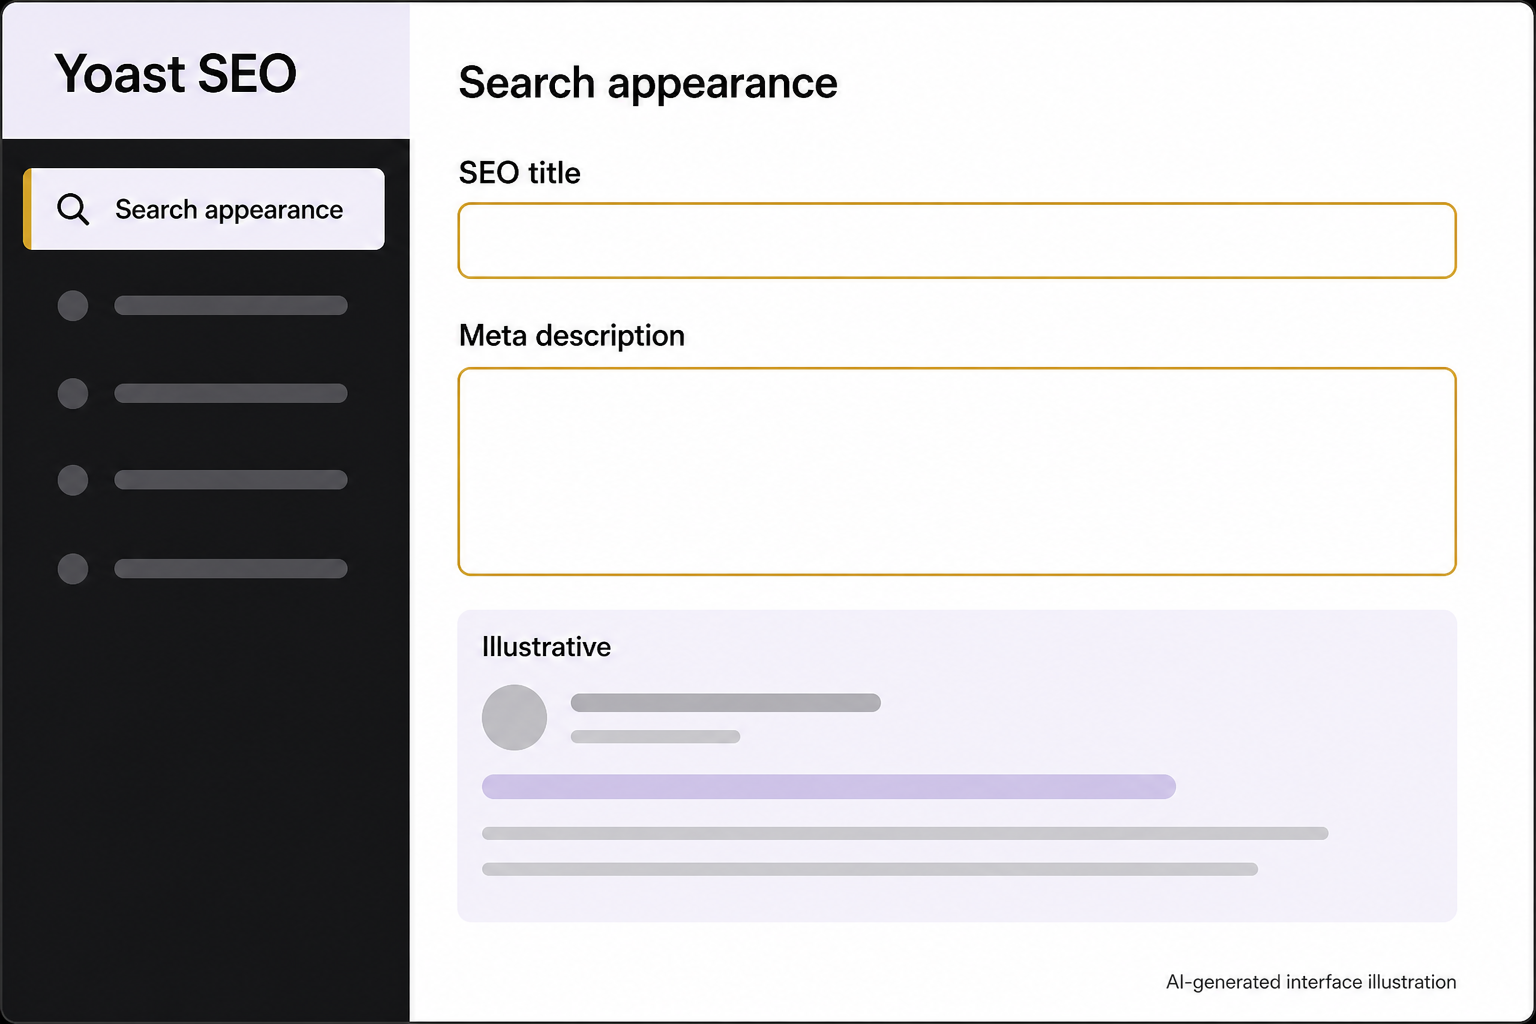Click the SEO title label
This screenshot has width=1536, height=1024.
tap(519, 173)
